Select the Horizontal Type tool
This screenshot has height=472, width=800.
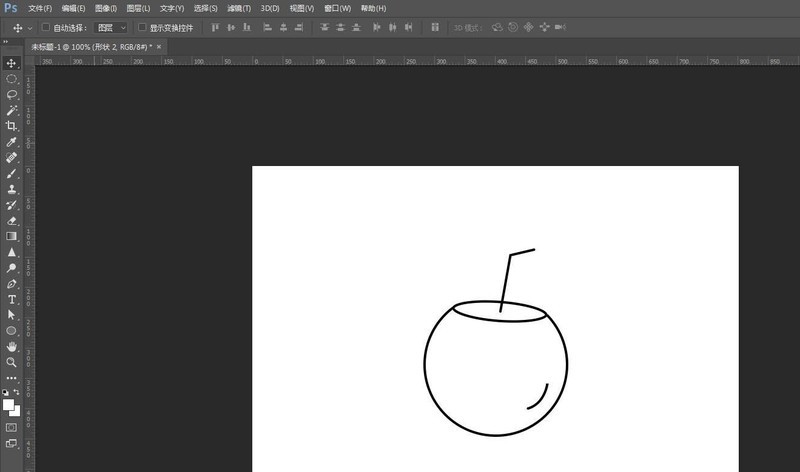point(12,299)
